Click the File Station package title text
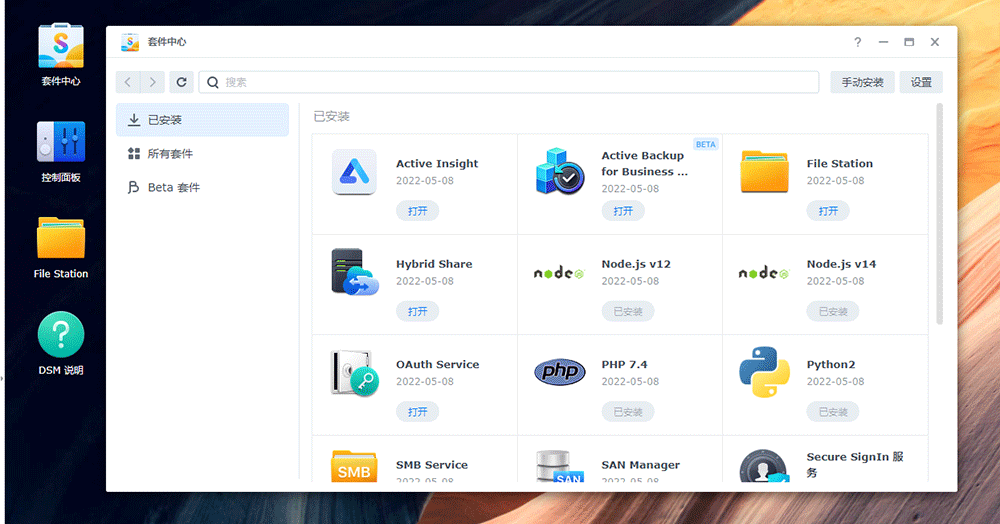1000x524 pixels. coord(839,164)
